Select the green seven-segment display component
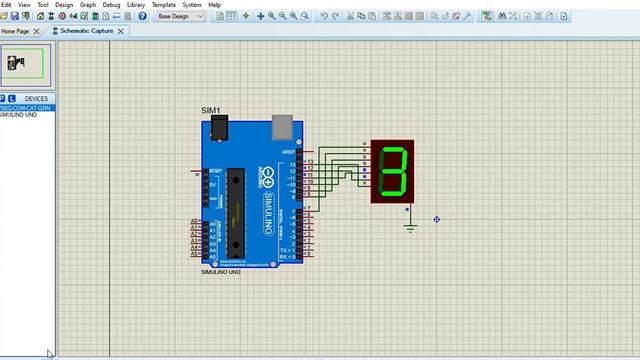Screen dimensions: 640x360 click(392, 171)
